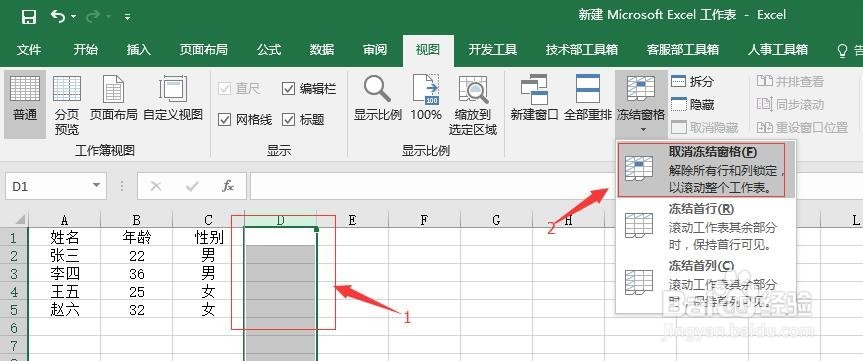
Task: Hide the current window (隐藏)
Action: (x=692, y=104)
